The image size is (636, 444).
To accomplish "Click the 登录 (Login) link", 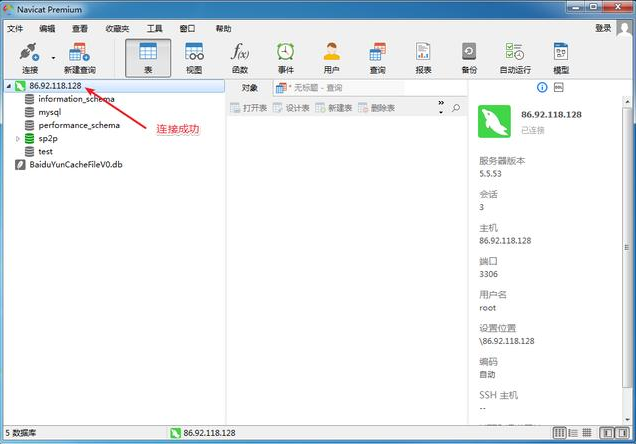I will (x=603, y=28).
